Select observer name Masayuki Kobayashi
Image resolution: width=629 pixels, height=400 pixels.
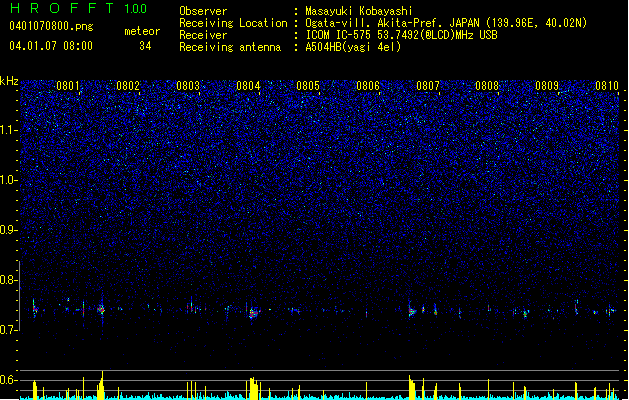coord(359,11)
